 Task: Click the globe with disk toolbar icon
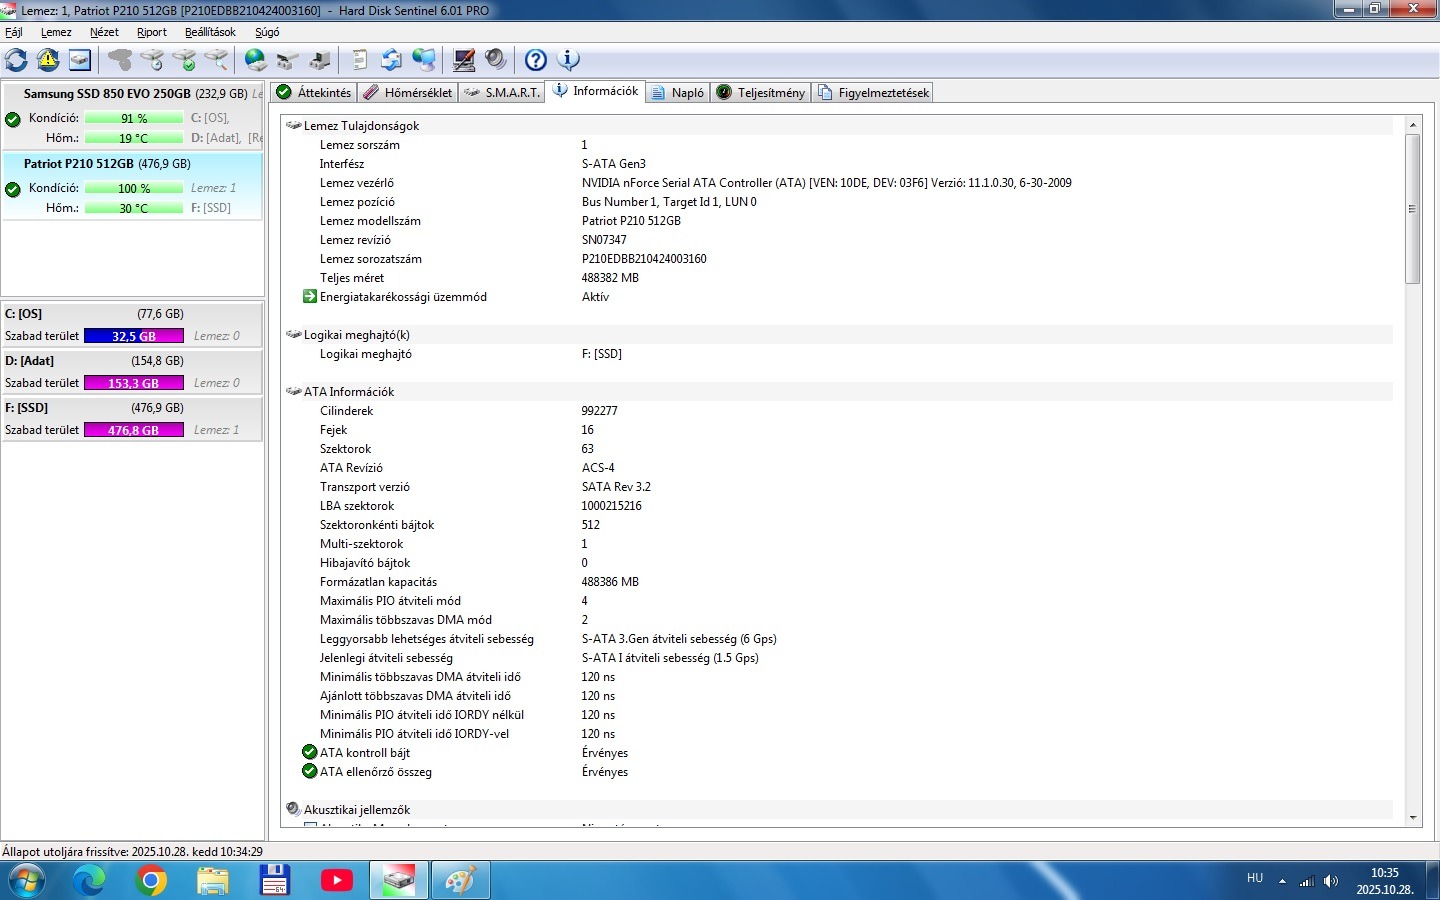256,60
